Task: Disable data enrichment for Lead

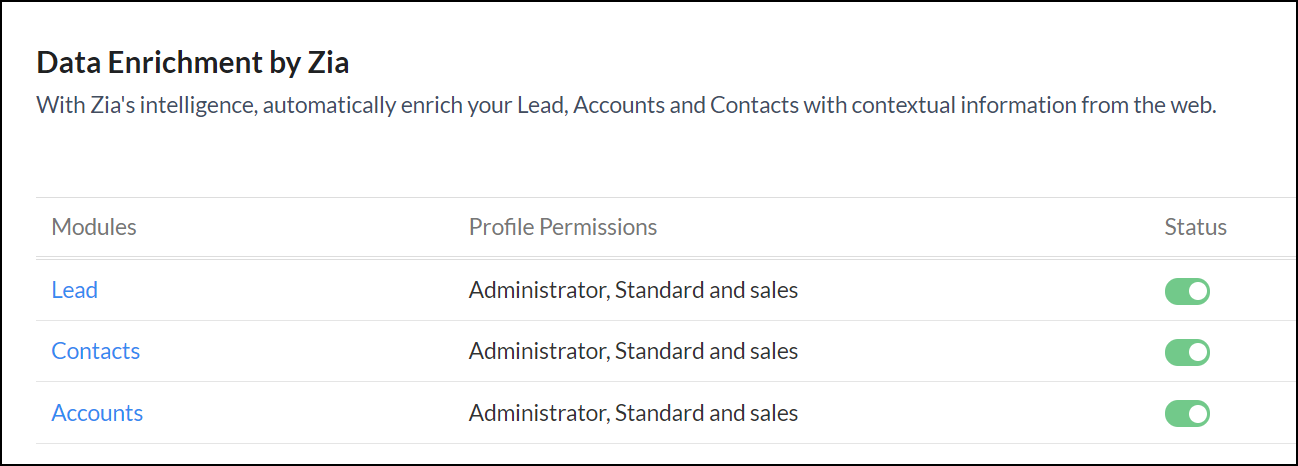Action: (1187, 291)
